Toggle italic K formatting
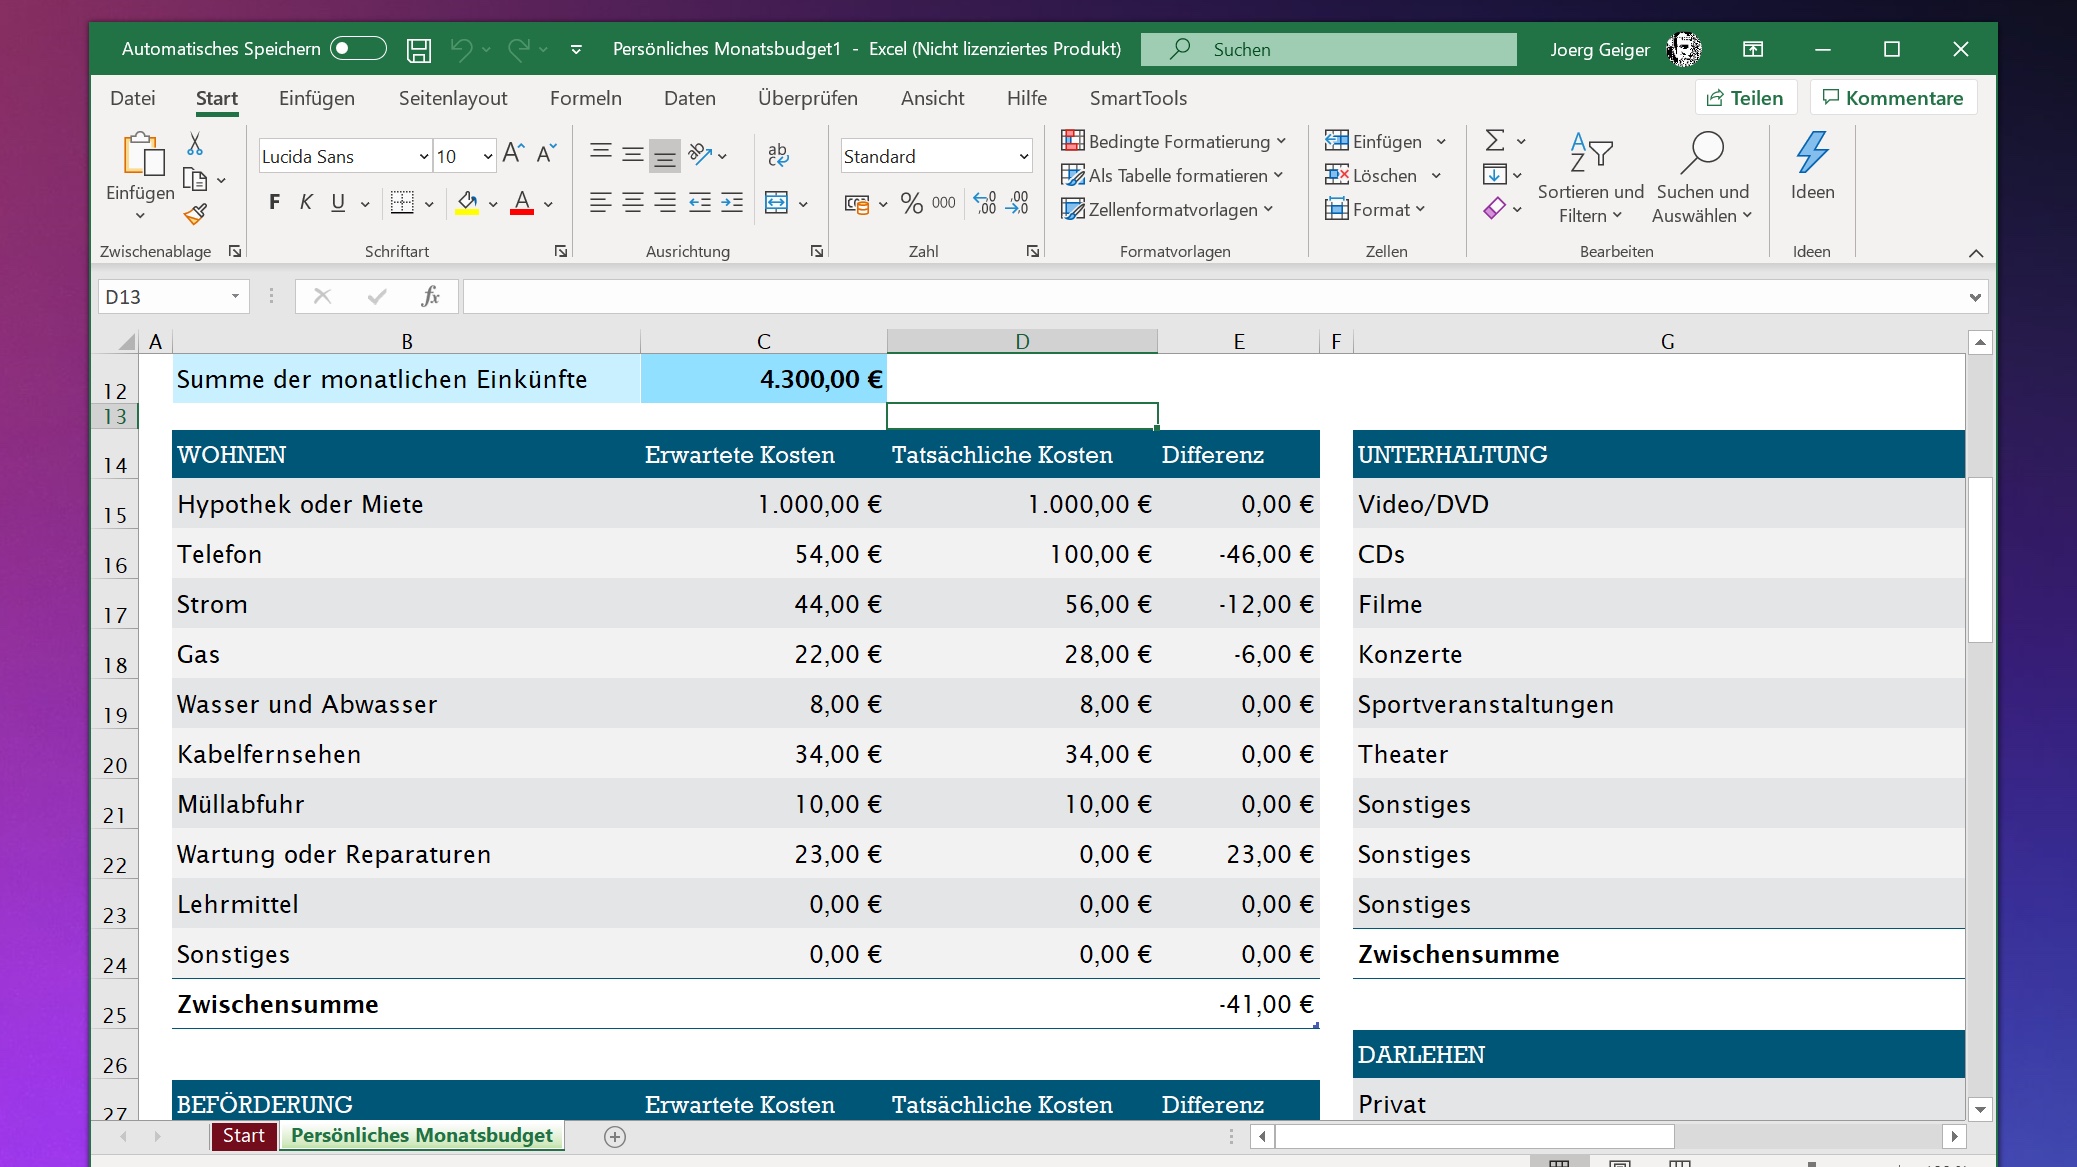Screen dimensions: 2077x1167 click(x=306, y=203)
